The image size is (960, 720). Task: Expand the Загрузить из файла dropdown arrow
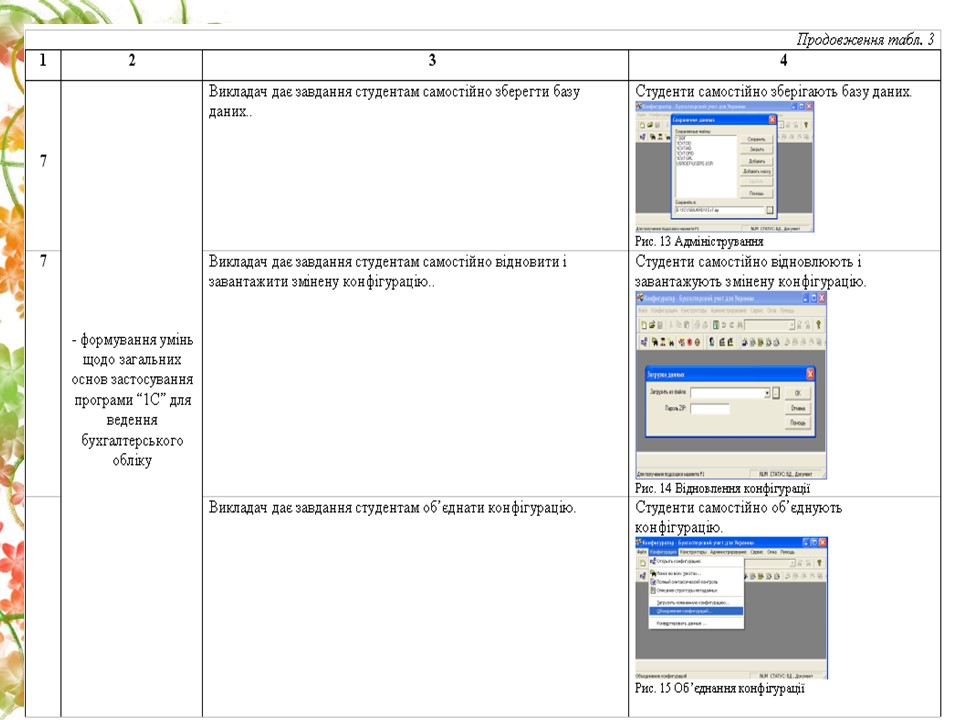768,393
